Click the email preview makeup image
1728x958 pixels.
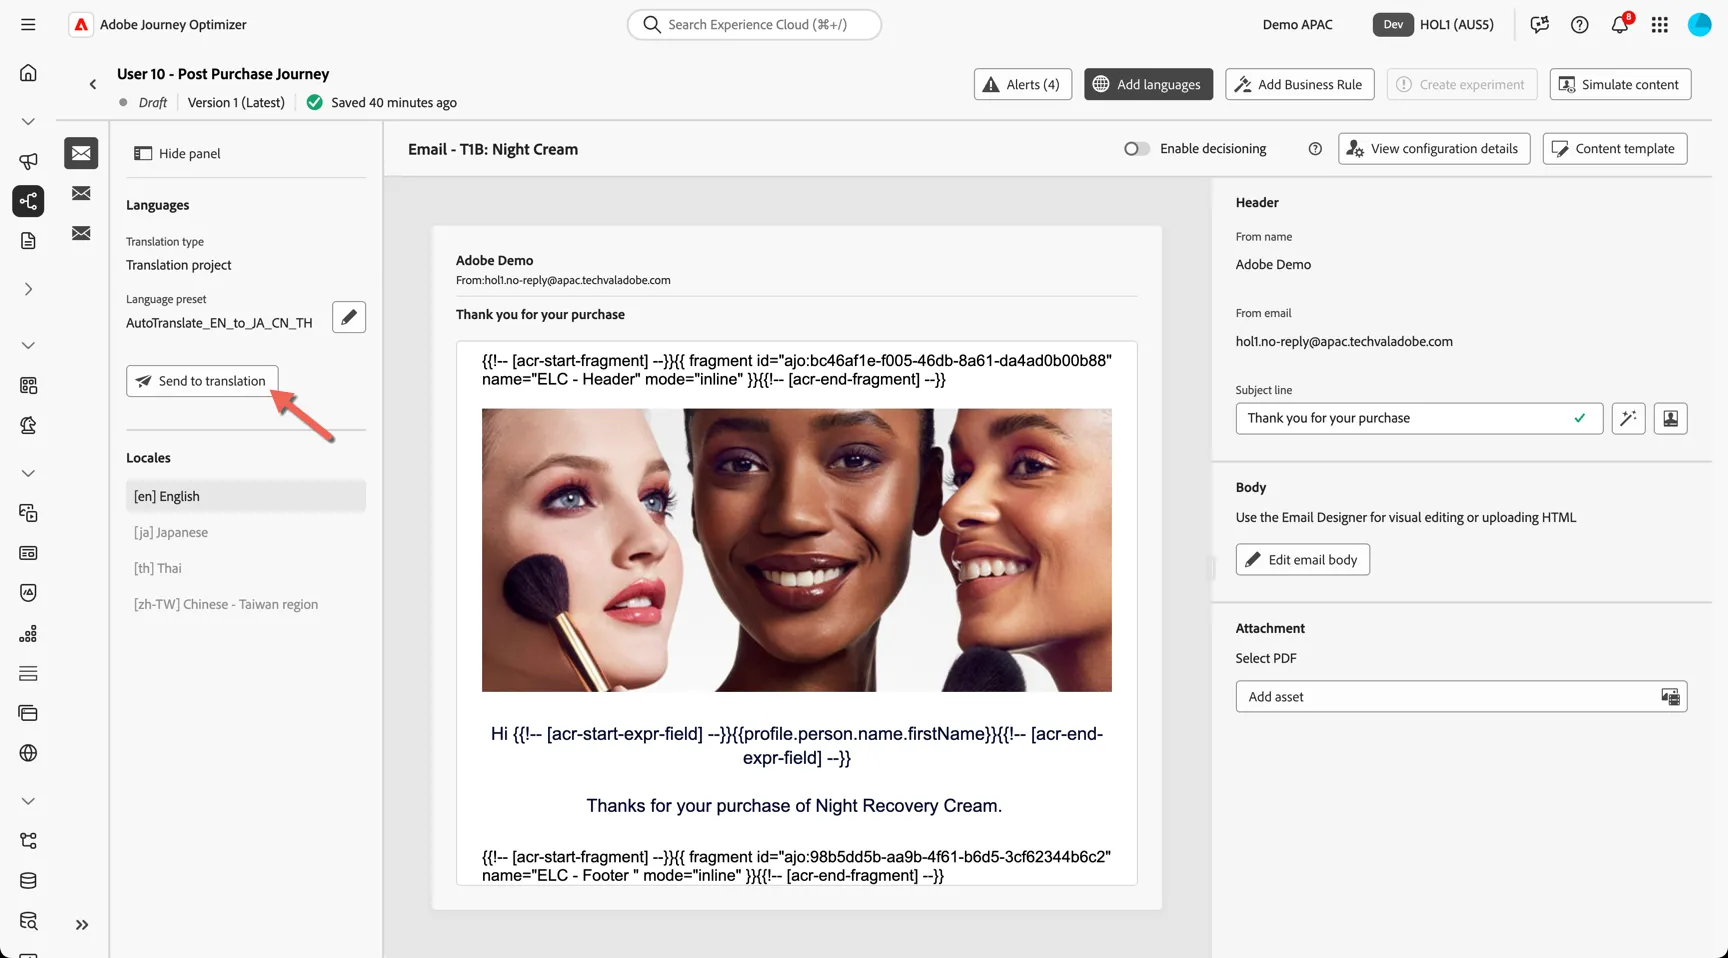pyautogui.click(x=796, y=550)
